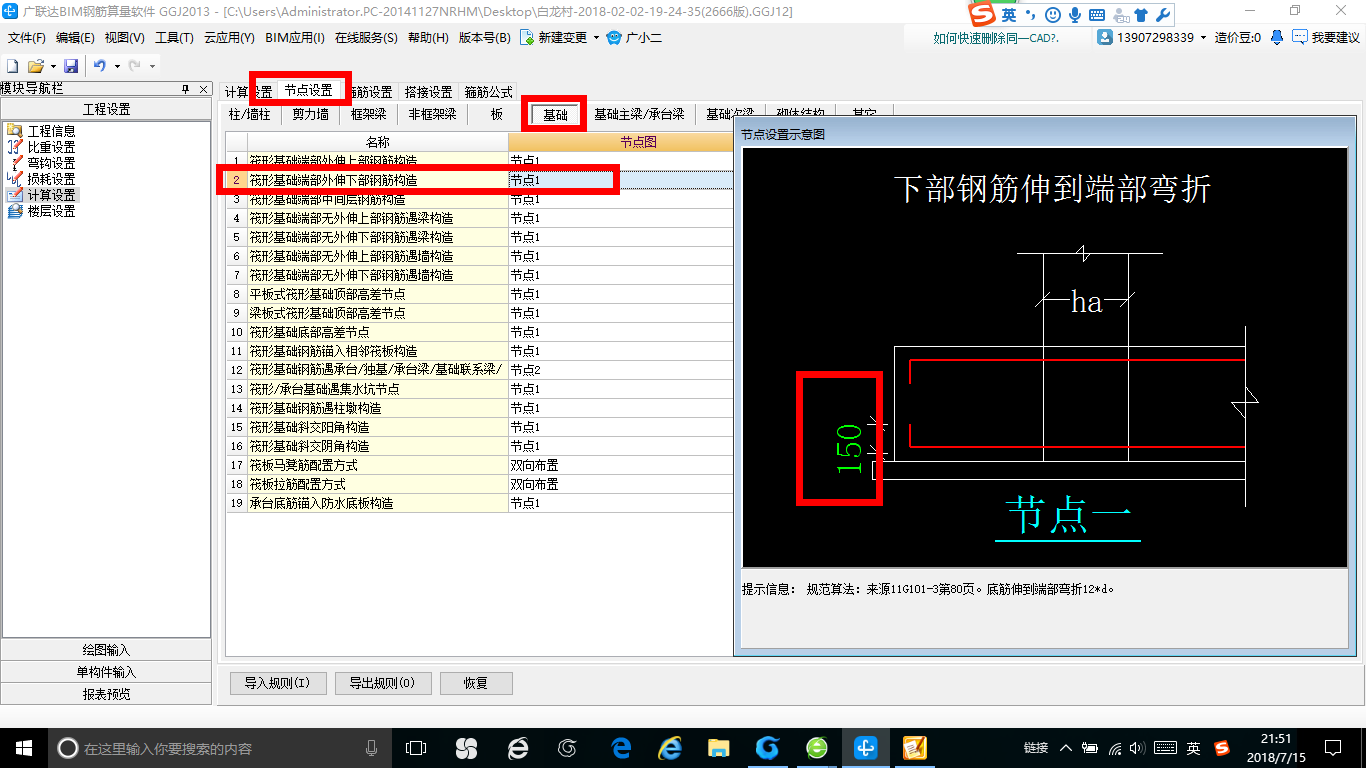Click the green 150 value in diagram
The height and width of the screenshot is (768, 1366).
click(849, 449)
